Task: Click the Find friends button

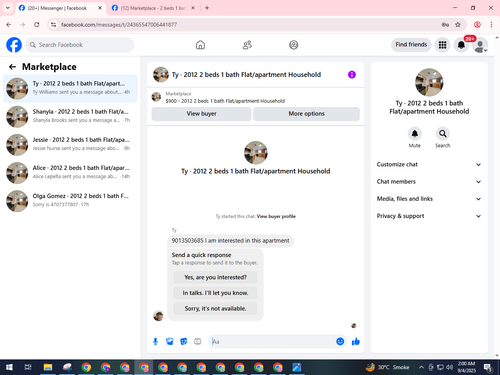Action: coord(411,45)
